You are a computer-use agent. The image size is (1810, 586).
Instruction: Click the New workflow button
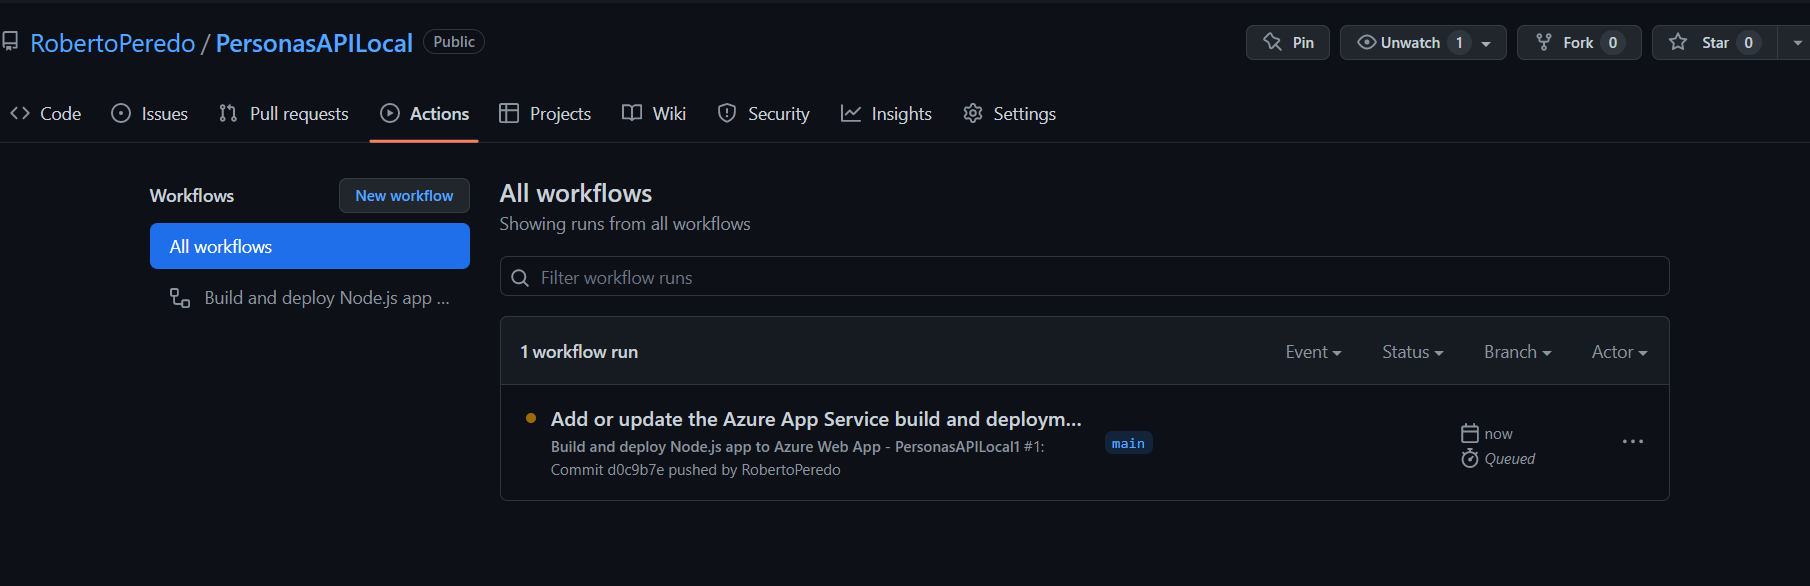404,196
